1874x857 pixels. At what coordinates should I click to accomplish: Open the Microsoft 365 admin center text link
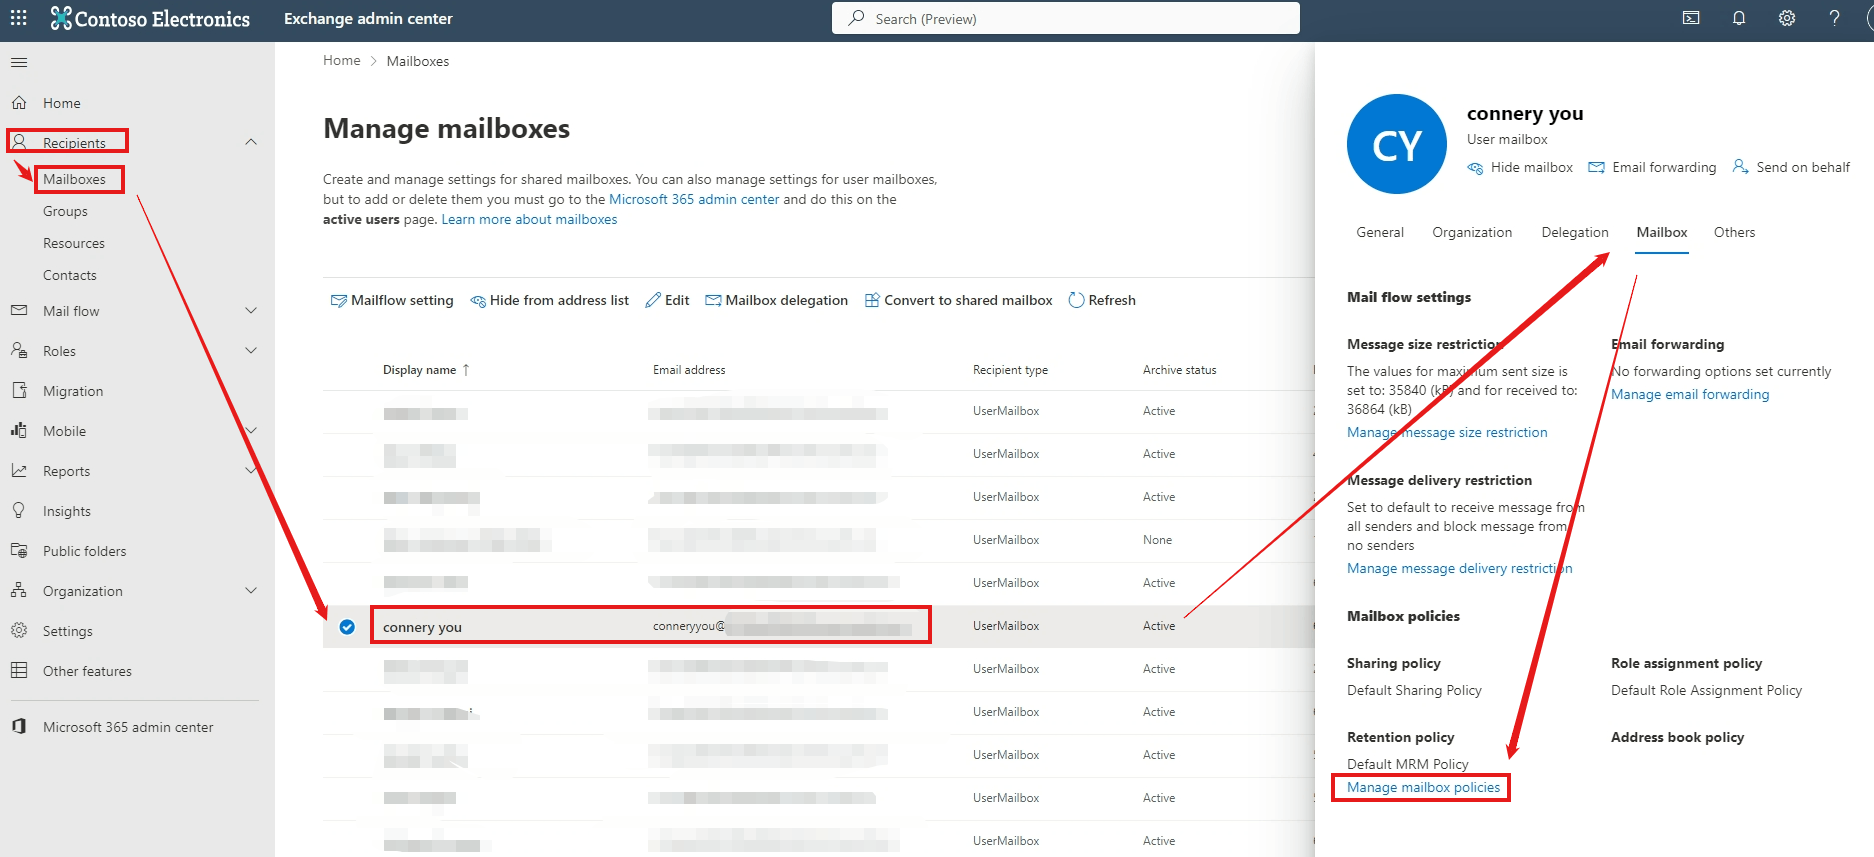pos(694,200)
